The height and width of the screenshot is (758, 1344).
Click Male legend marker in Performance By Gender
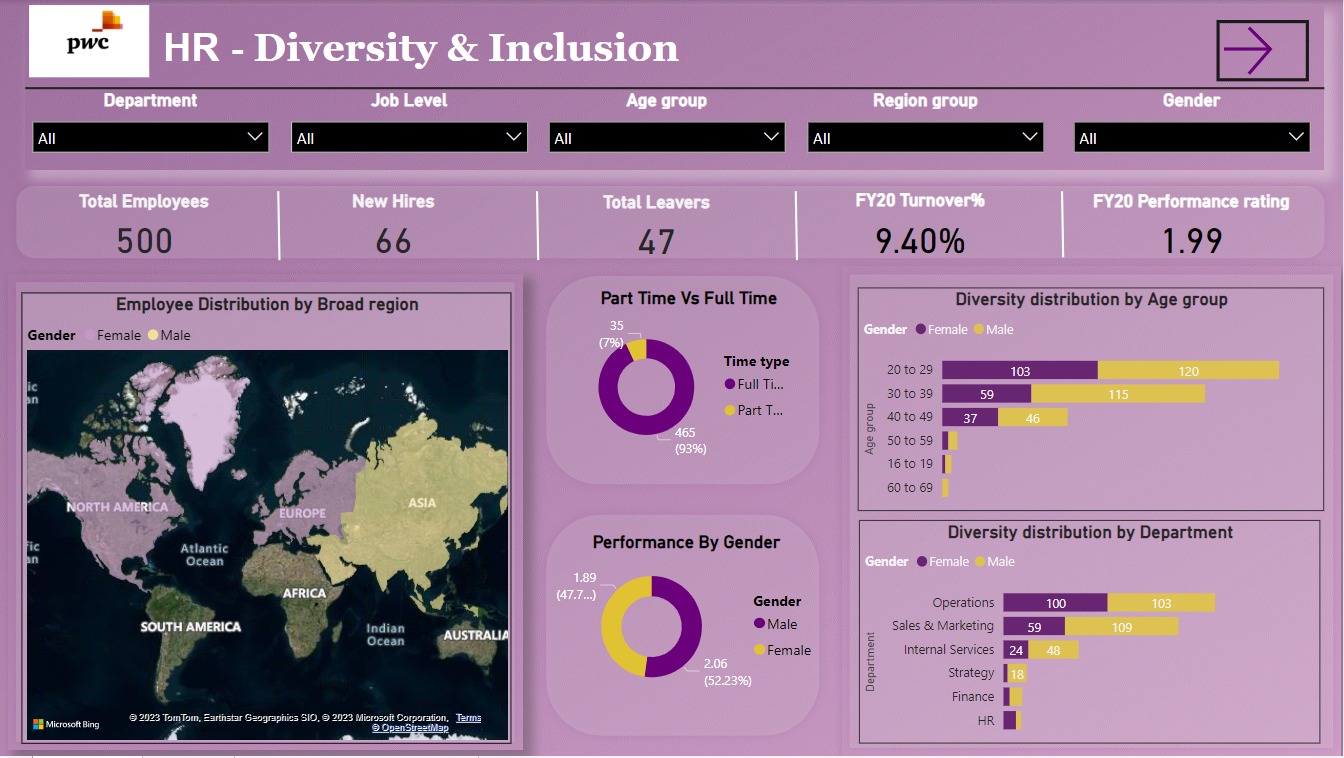[759, 624]
